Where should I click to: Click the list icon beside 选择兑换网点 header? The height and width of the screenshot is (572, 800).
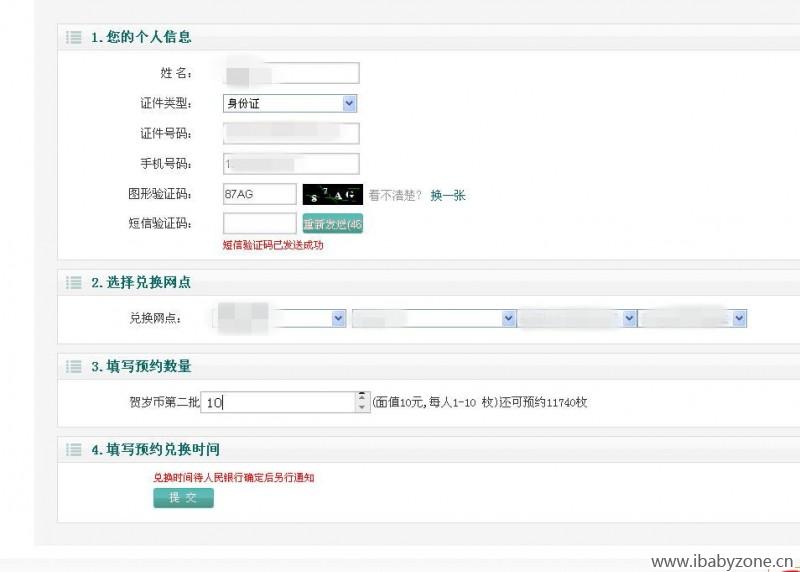coord(74,283)
